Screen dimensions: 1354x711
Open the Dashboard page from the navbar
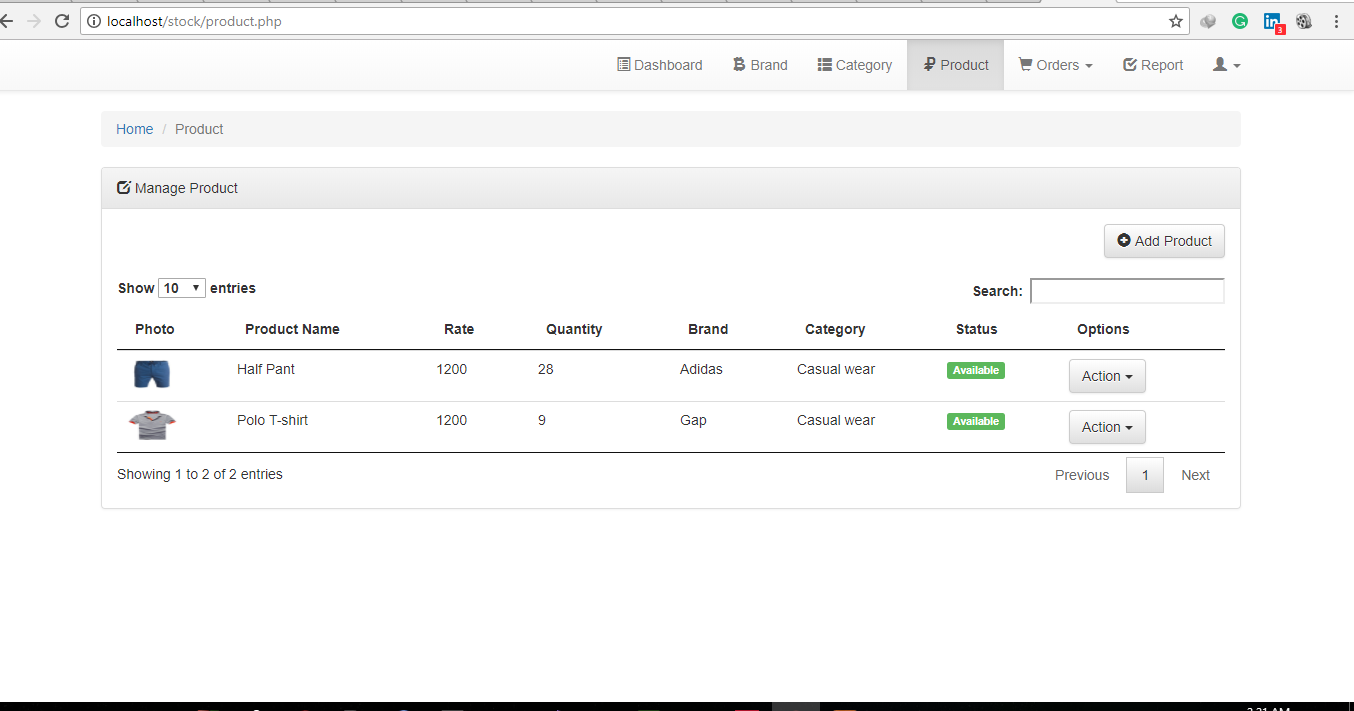659,64
